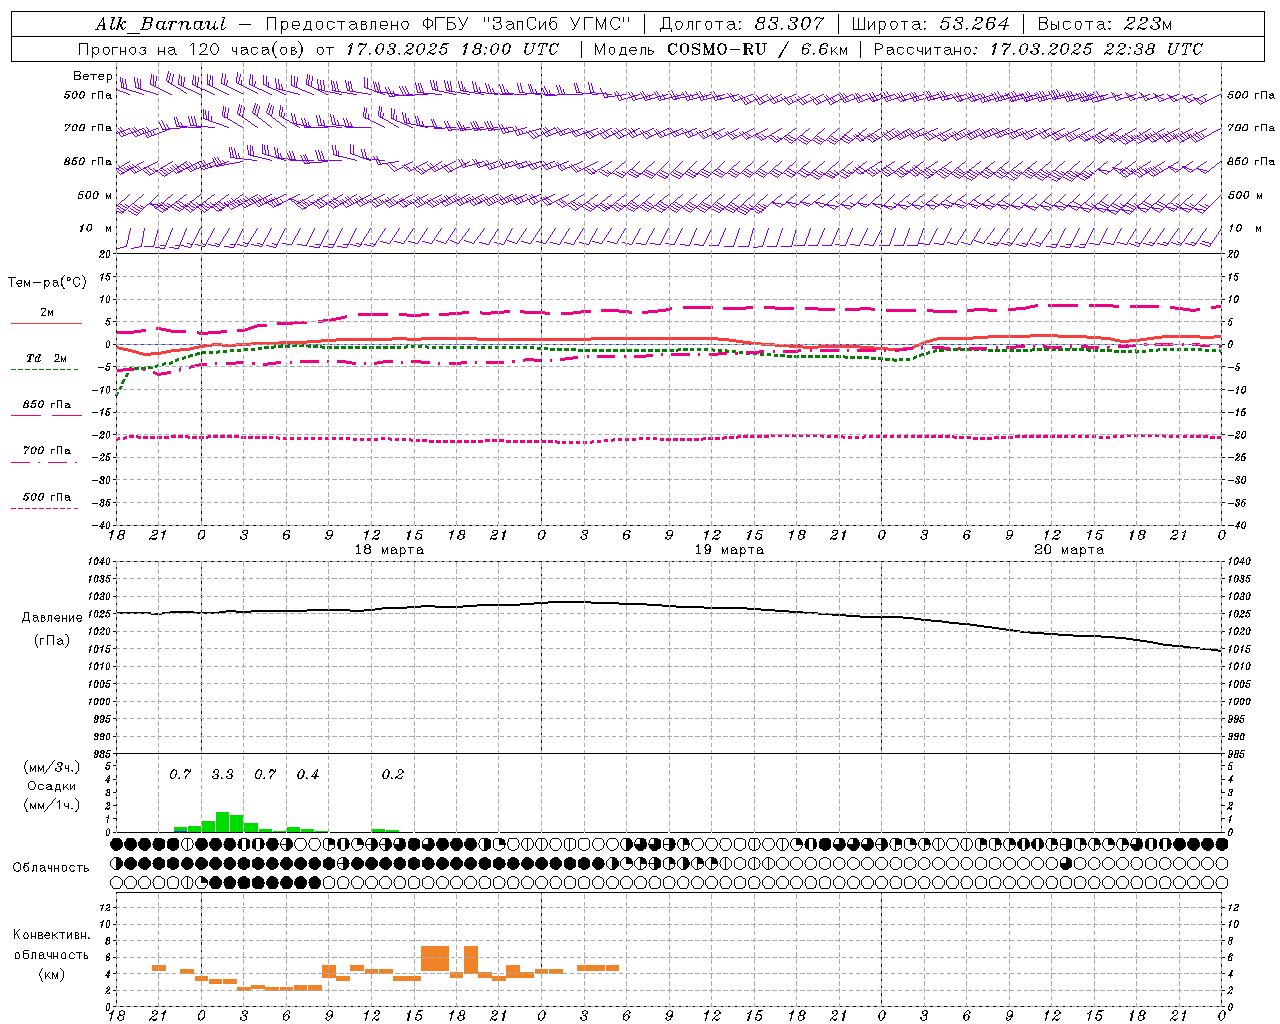The height and width of the screenshot is (1024, 1280).
Task: Click the (мм/3ч.) precipitation unit label
Action: (x=52, y=767)
